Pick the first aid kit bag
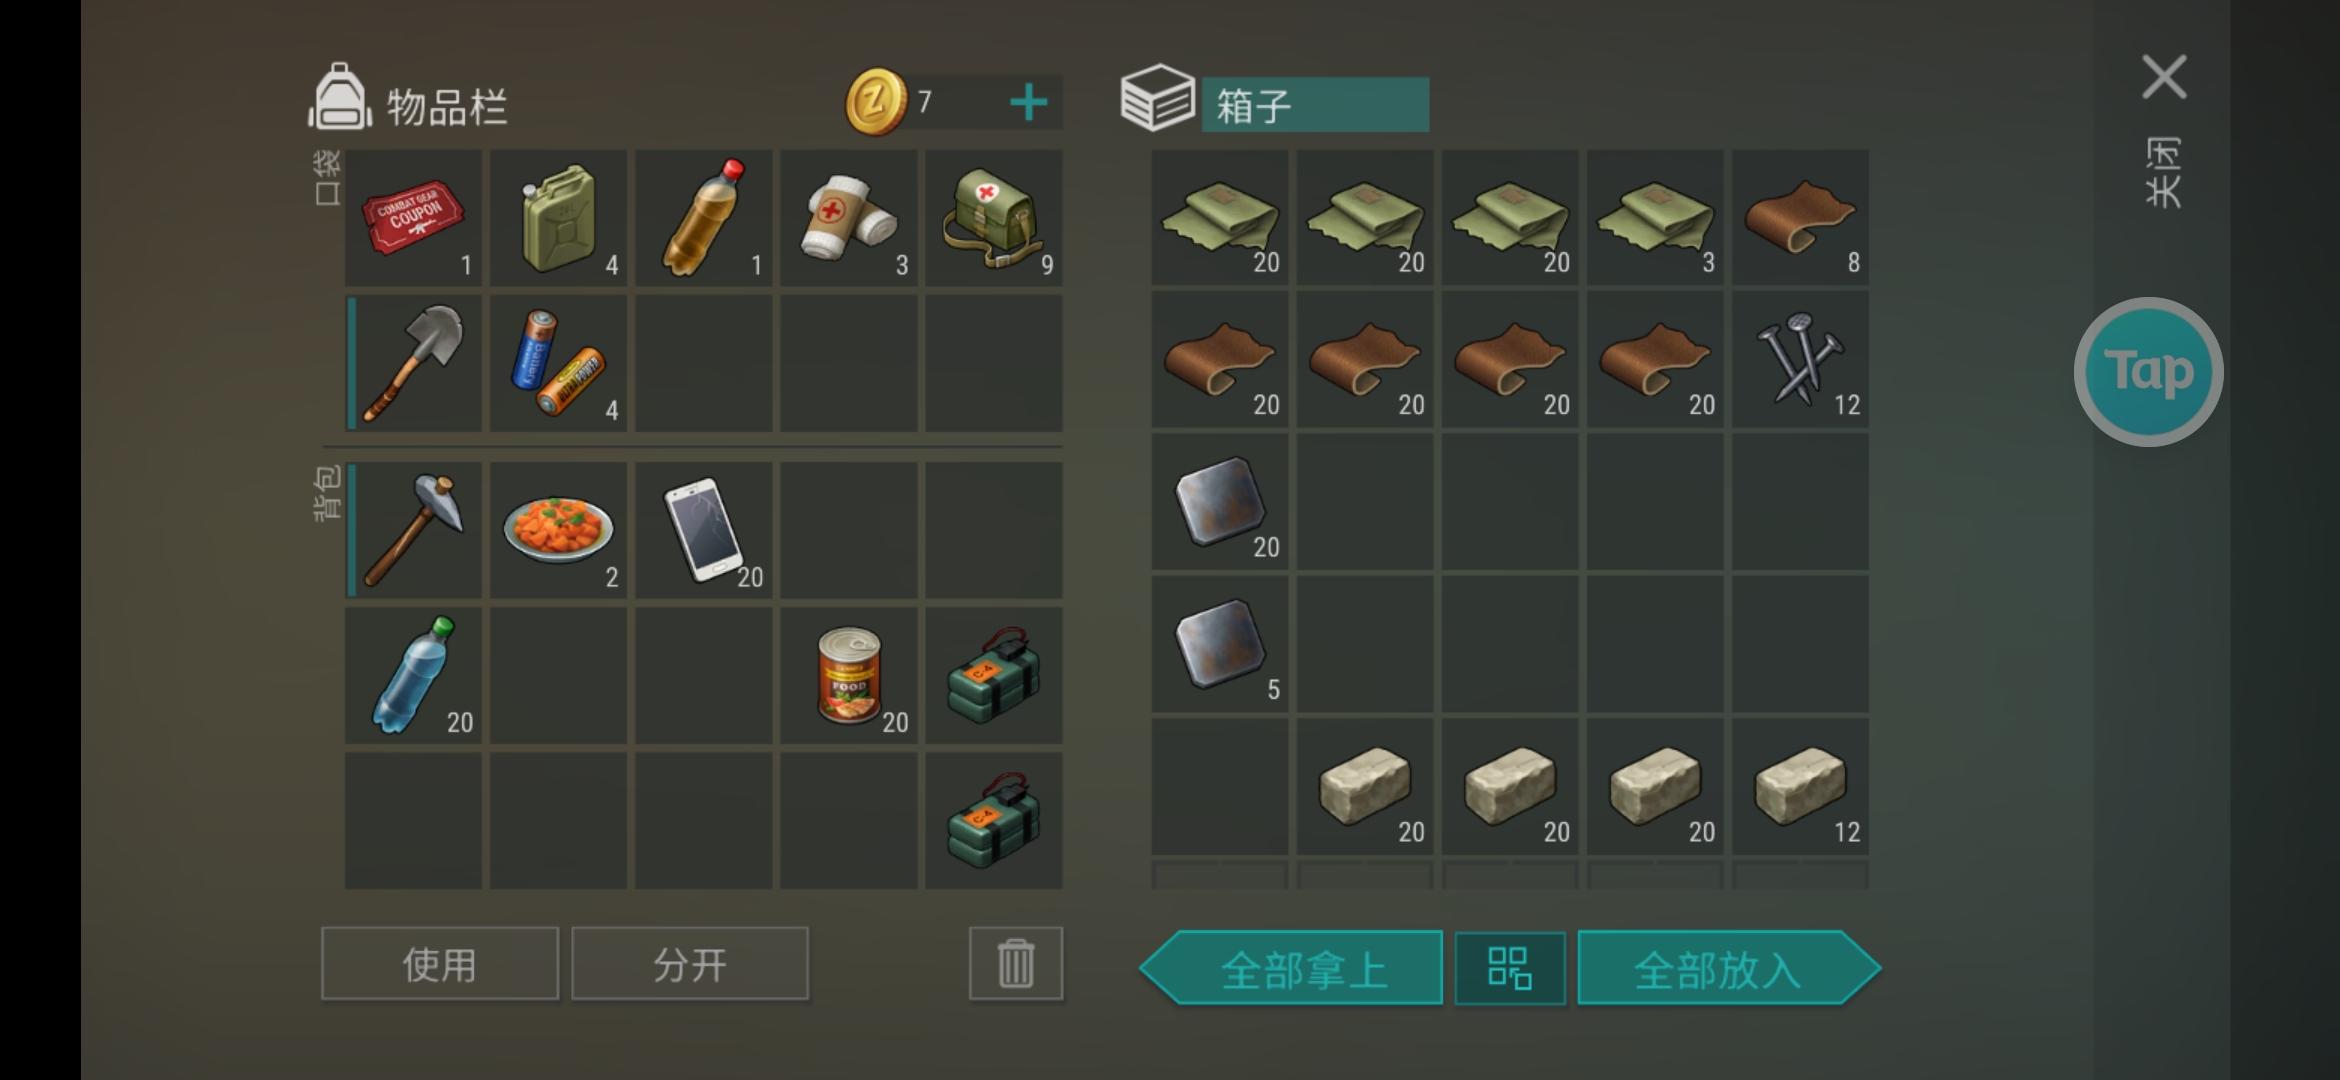 point(993,218)
